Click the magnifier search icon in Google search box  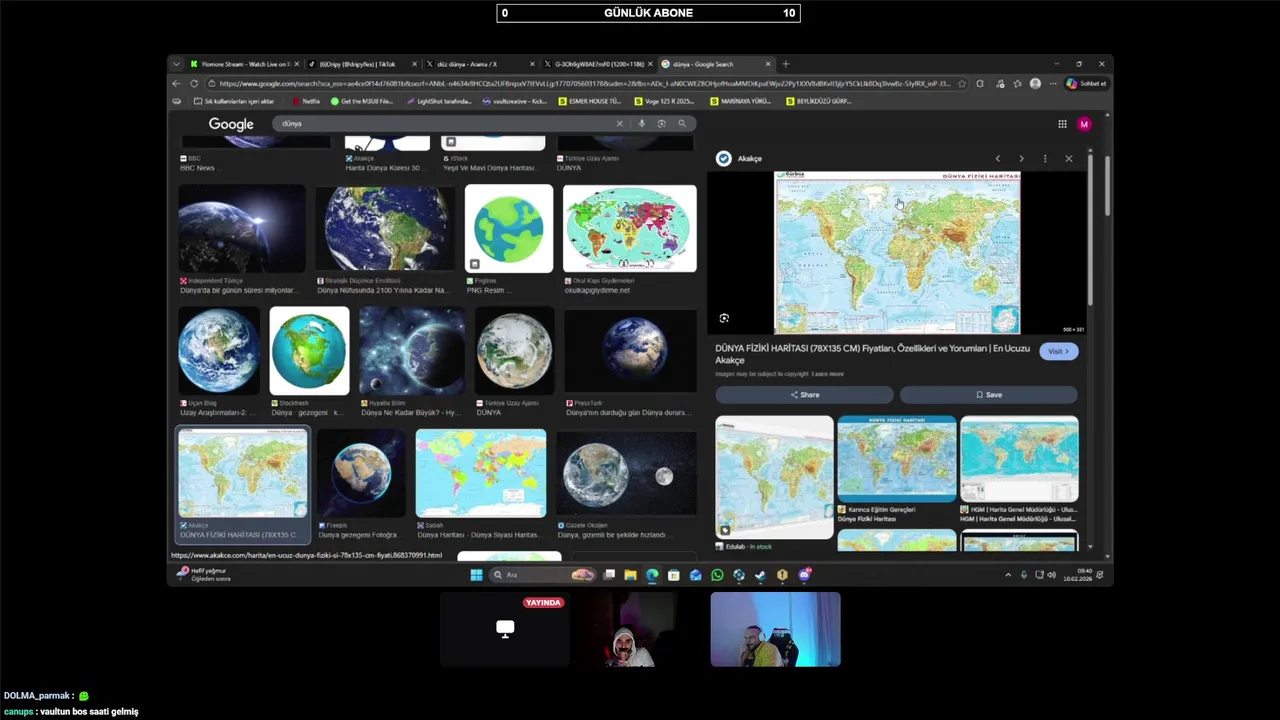(x=682, y=124)
